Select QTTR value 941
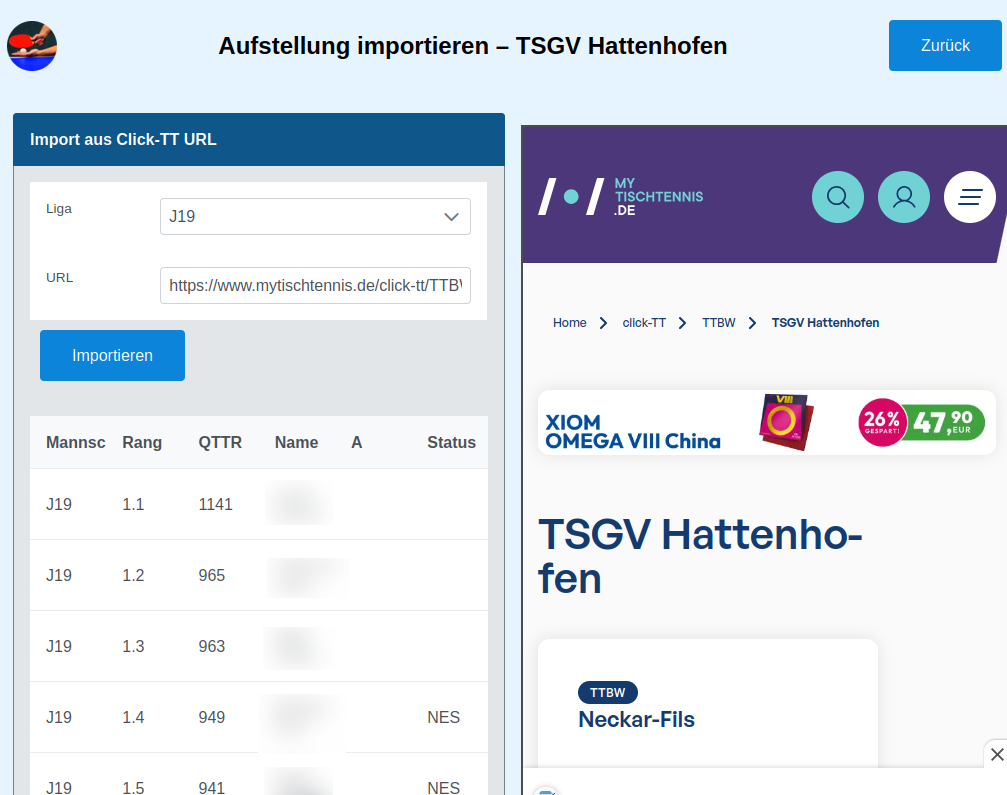Image resolution: width=1007 pixels, height=795 pixels. click(x=211, y=787)
